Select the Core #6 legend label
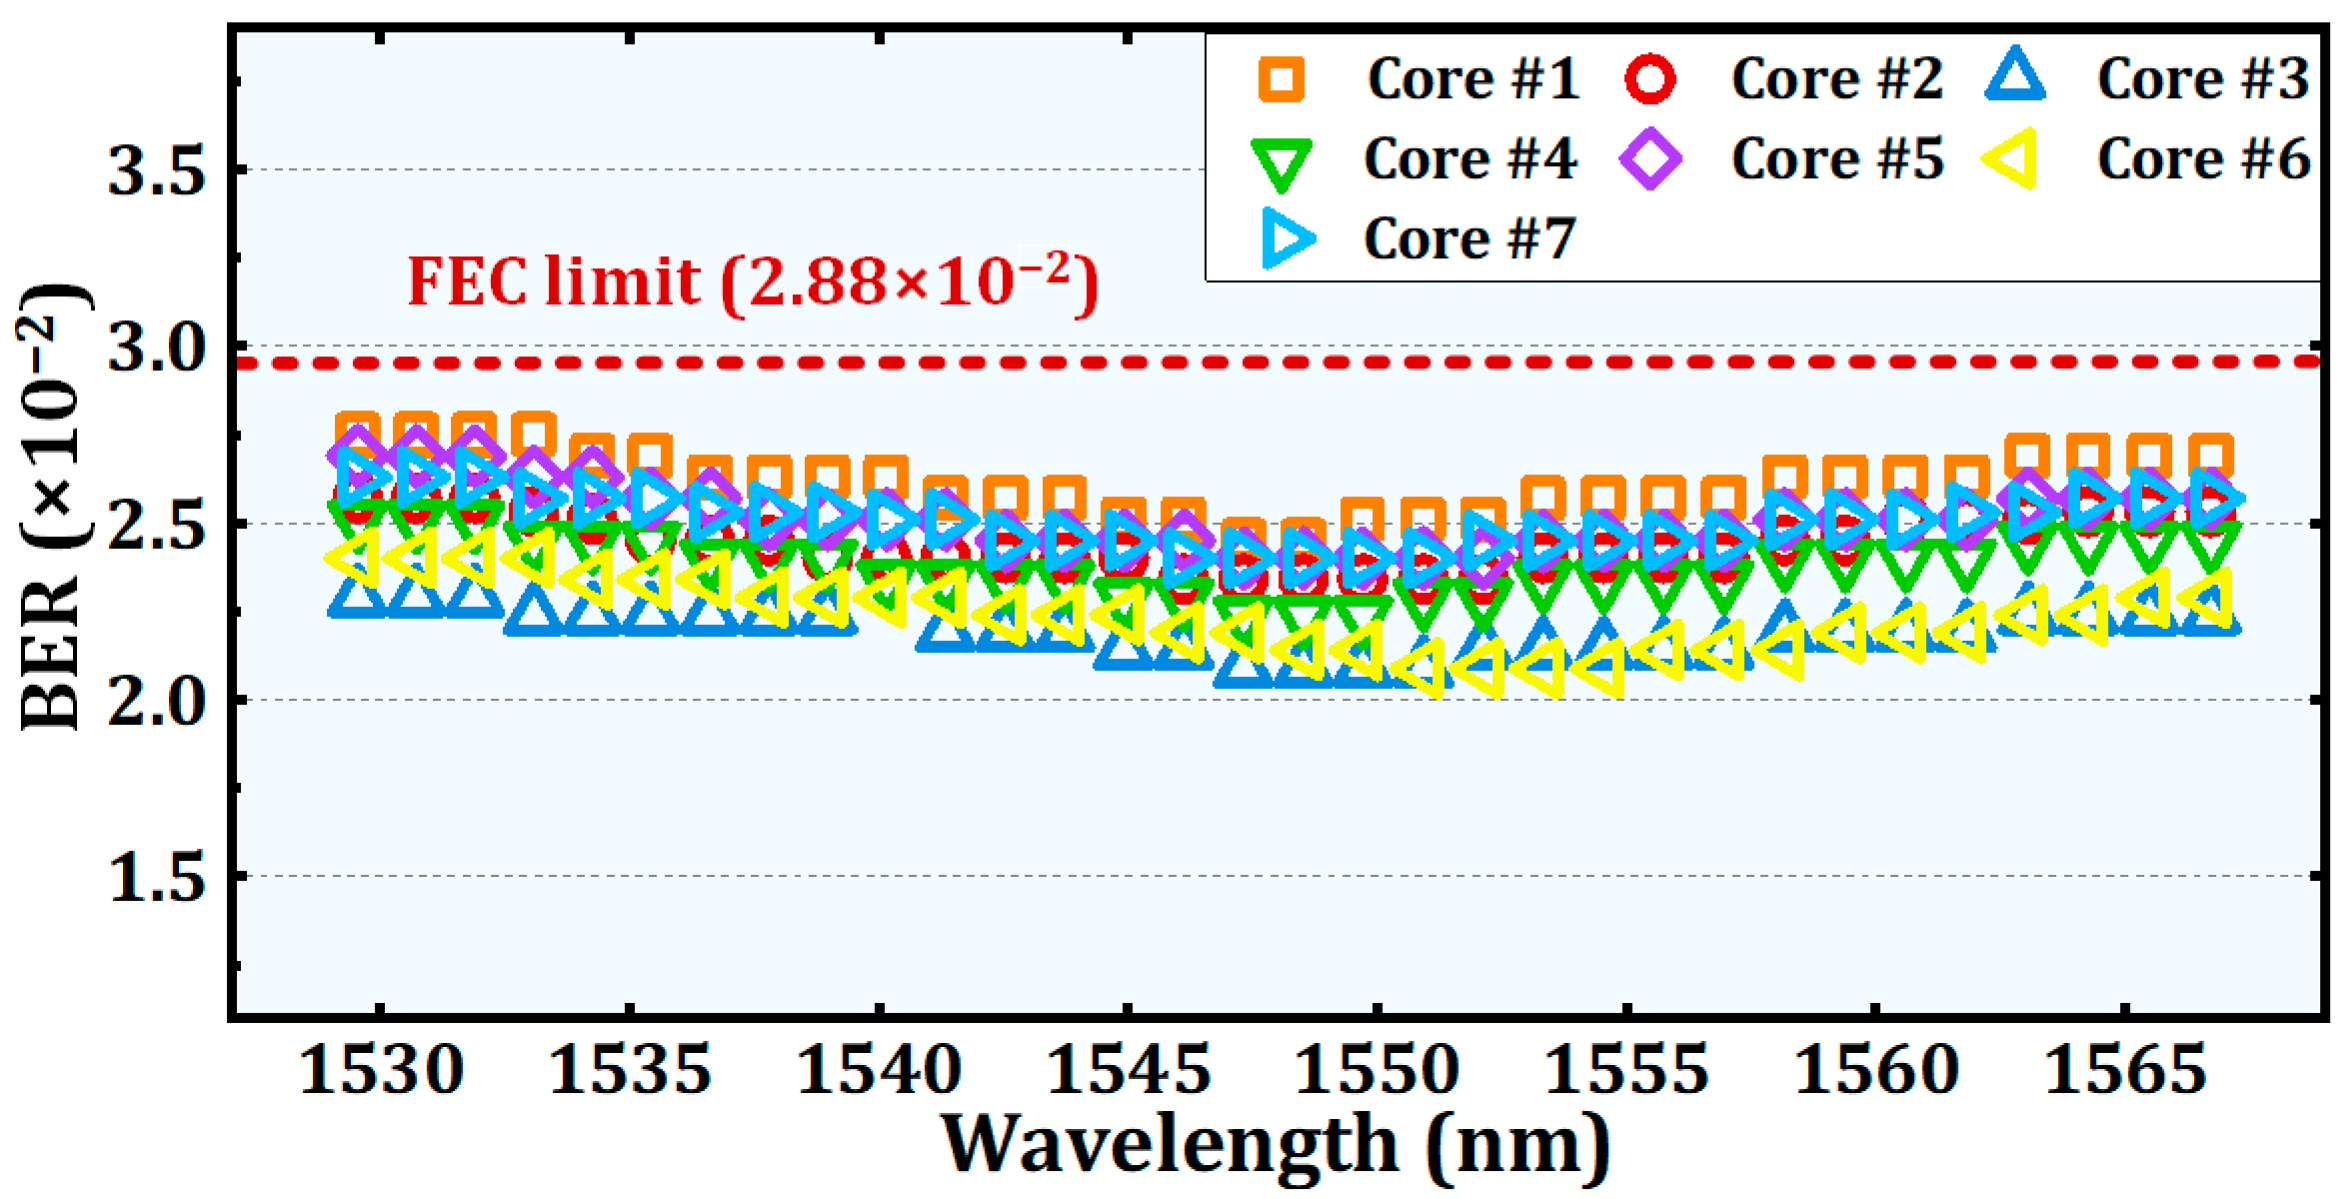Viewport: 2344px width, 1199px height. pos(2203,159)
